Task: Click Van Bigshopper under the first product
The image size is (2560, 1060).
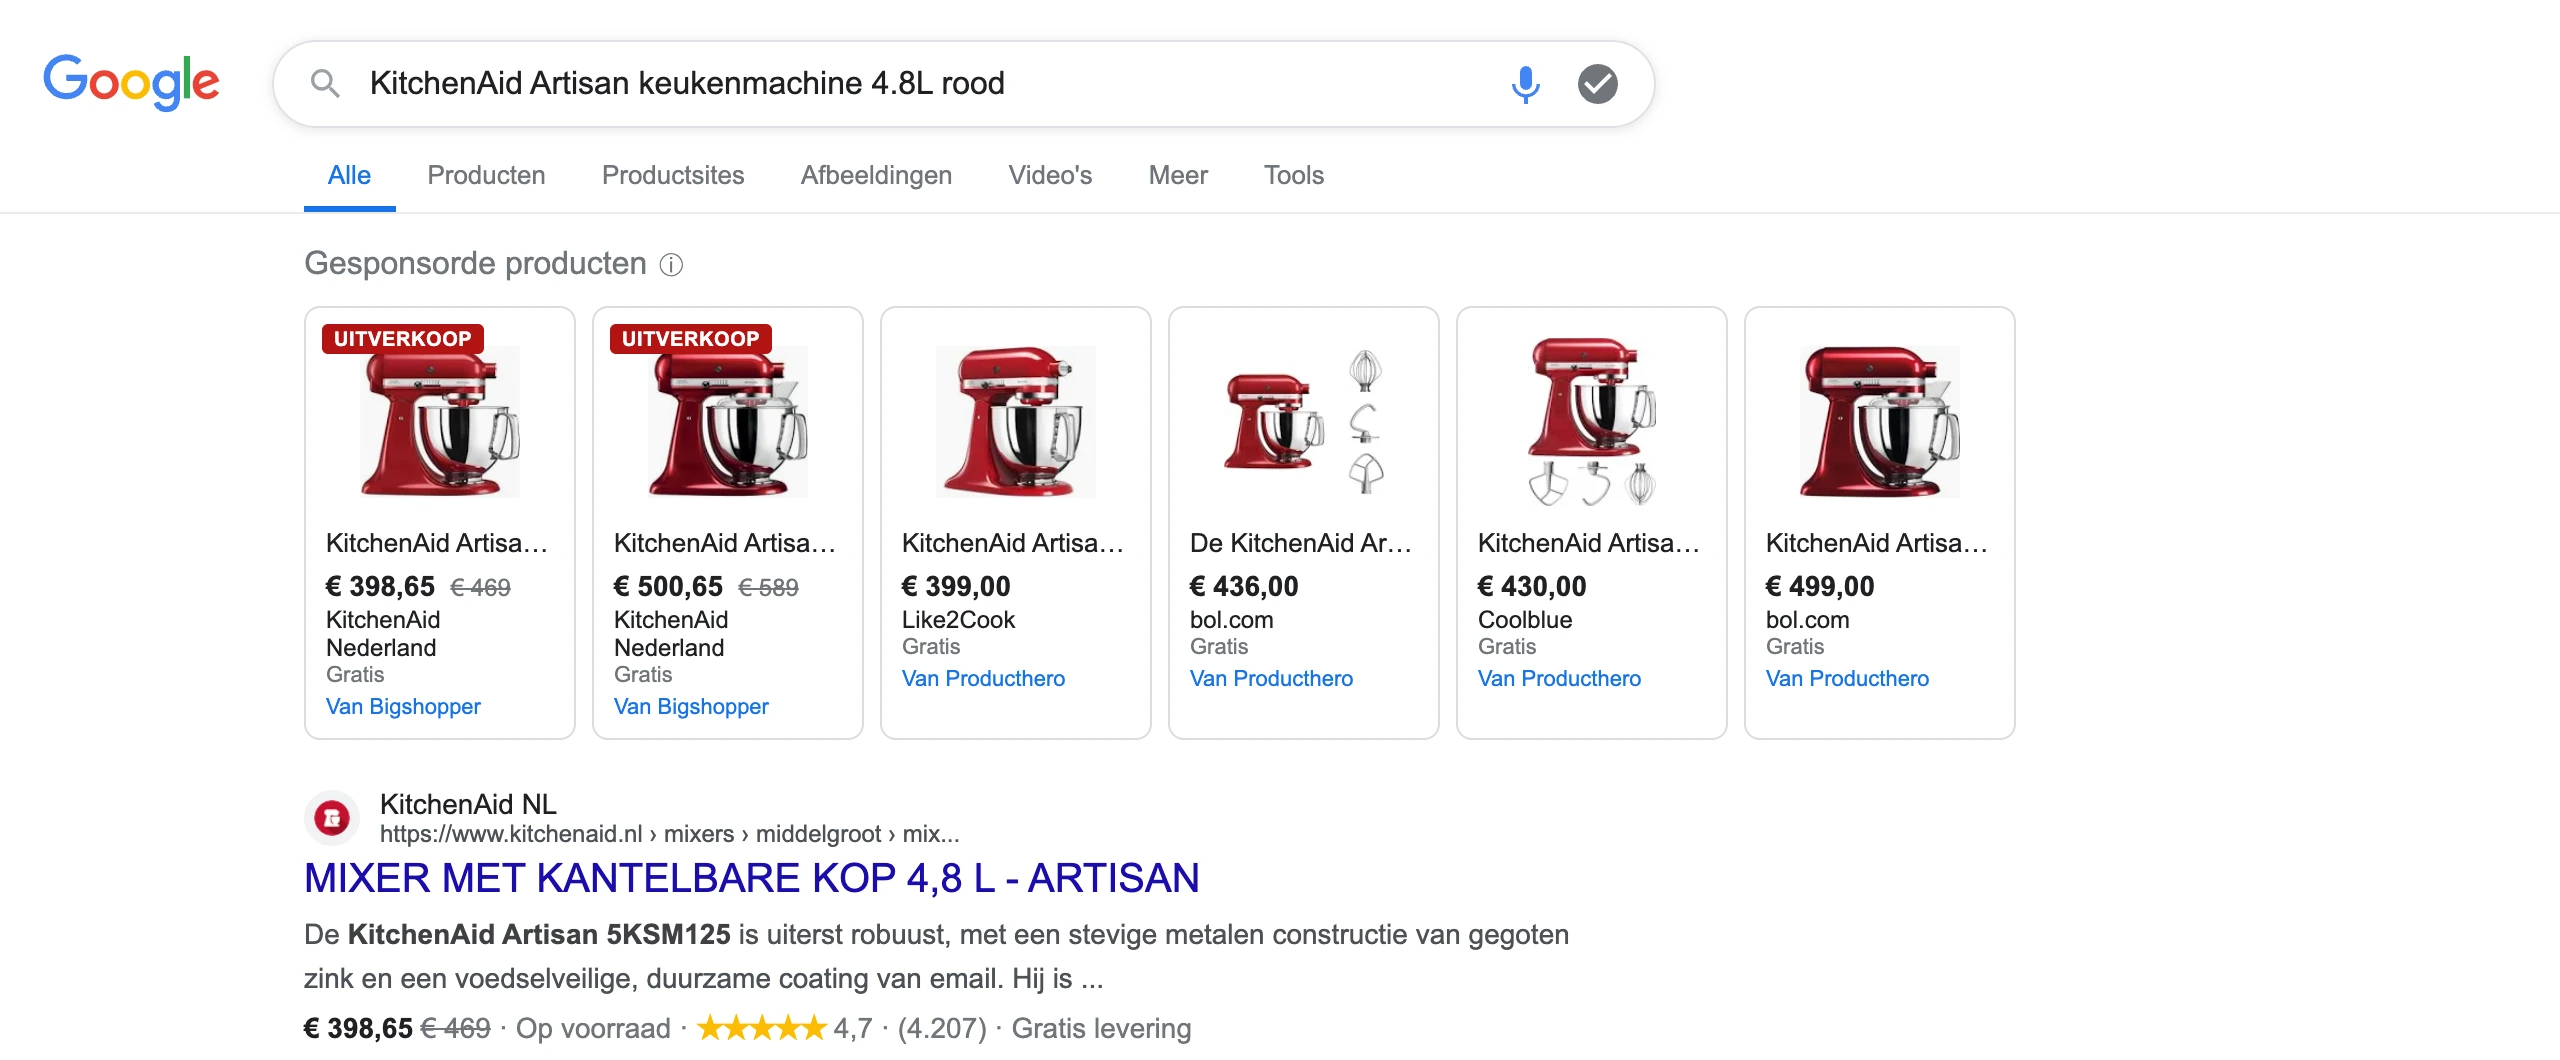Action: point(403,706)
